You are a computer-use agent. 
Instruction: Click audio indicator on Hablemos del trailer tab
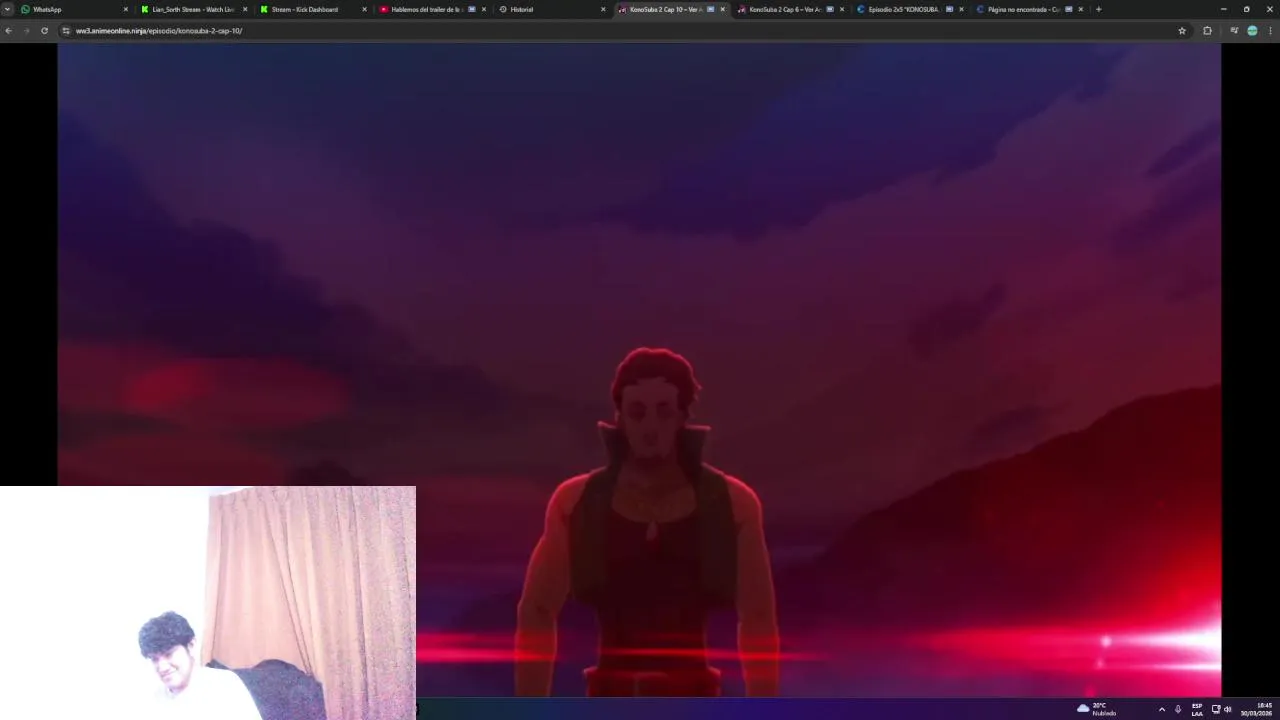472,9
